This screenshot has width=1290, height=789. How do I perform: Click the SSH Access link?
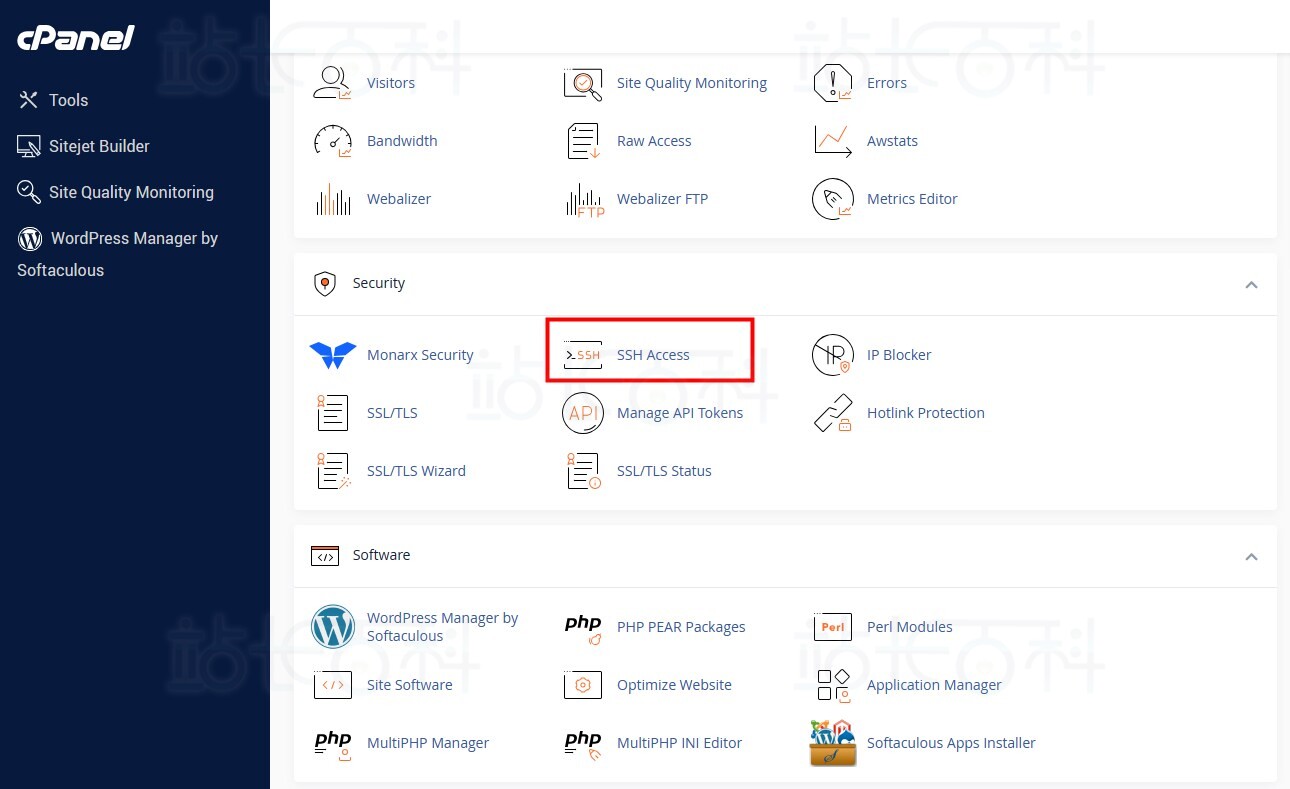point(653,355)
